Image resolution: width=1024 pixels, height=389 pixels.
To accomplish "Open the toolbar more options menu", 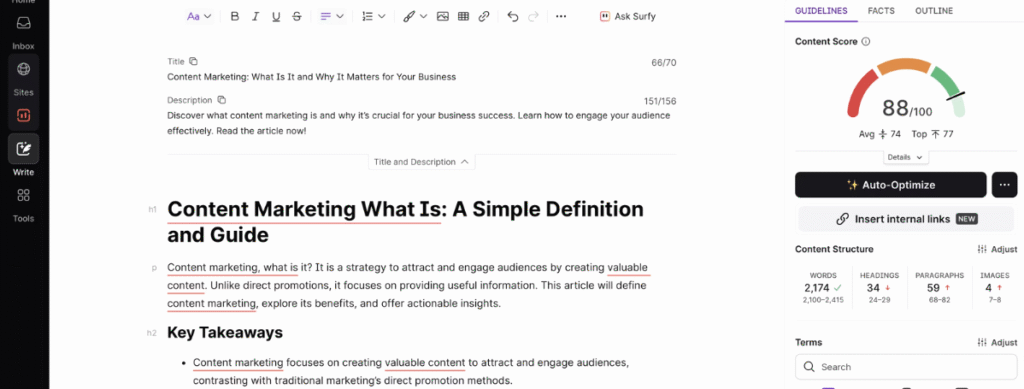I will [x=561, y=16].
